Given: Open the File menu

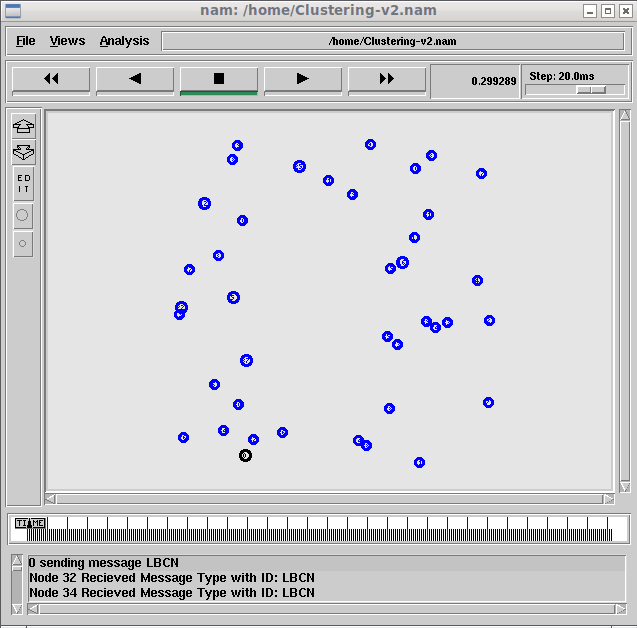Looking at the screenshot, I should click(x=26, y=41).
